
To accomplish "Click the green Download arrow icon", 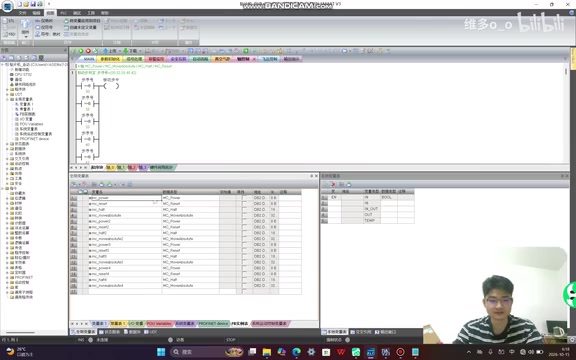I will pyautogui.click(x=126, y=51).
